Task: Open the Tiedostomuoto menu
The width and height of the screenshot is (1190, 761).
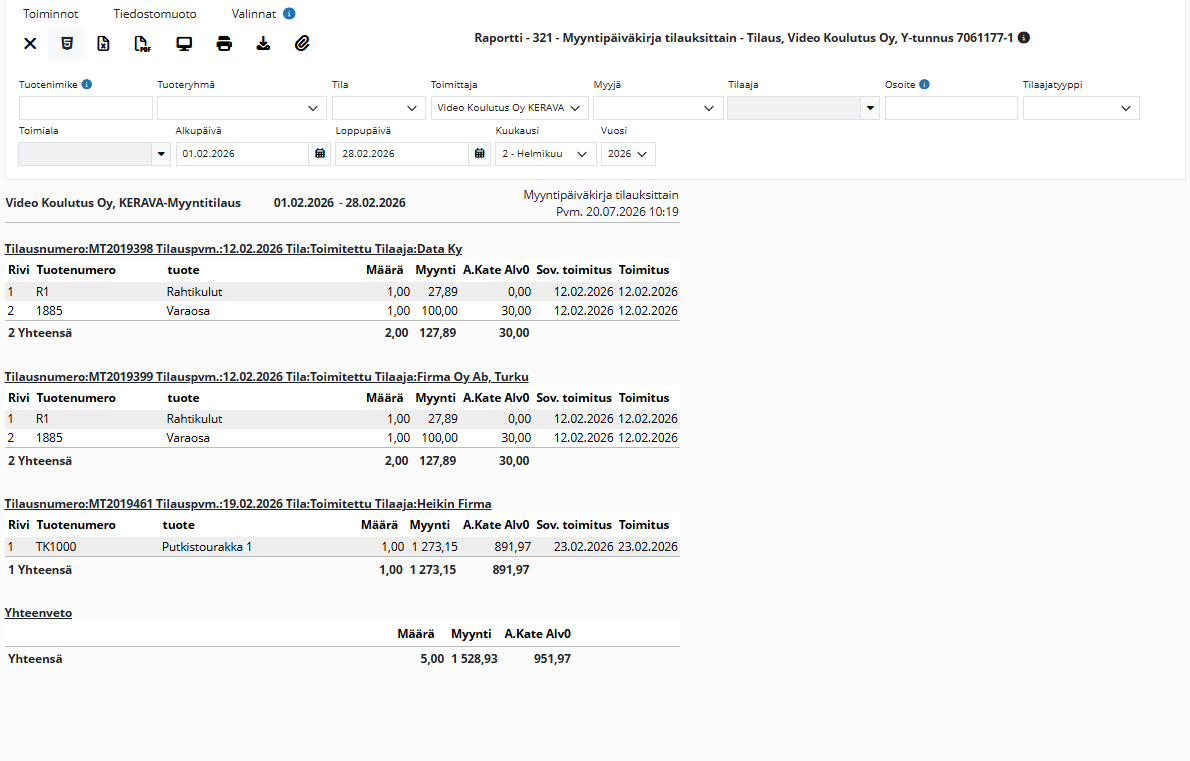Action: coord(155,14)
